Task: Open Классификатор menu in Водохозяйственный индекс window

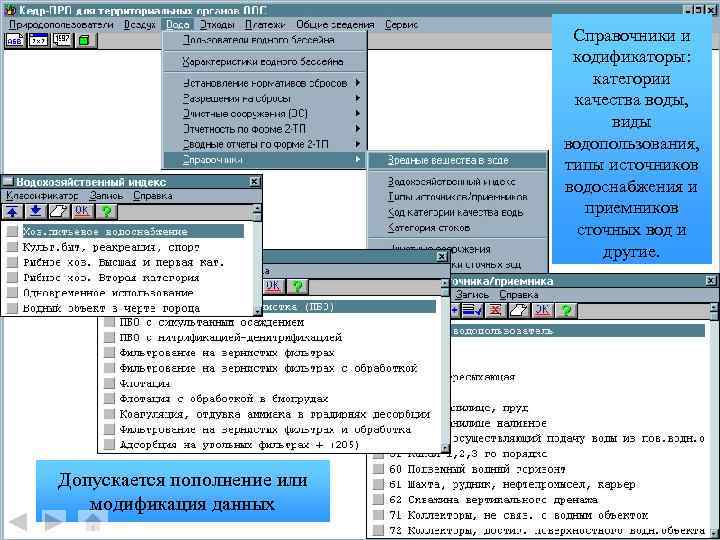Action: [x=42, y=196]
